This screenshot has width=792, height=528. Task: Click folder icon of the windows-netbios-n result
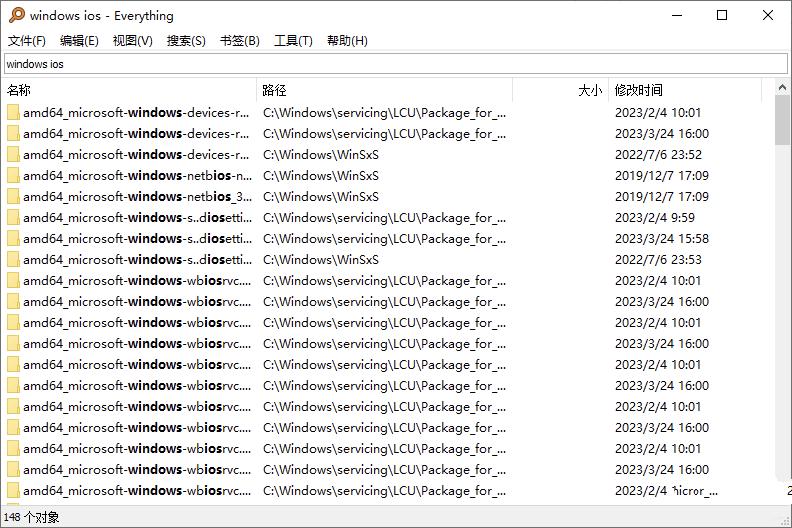point(13,176)
